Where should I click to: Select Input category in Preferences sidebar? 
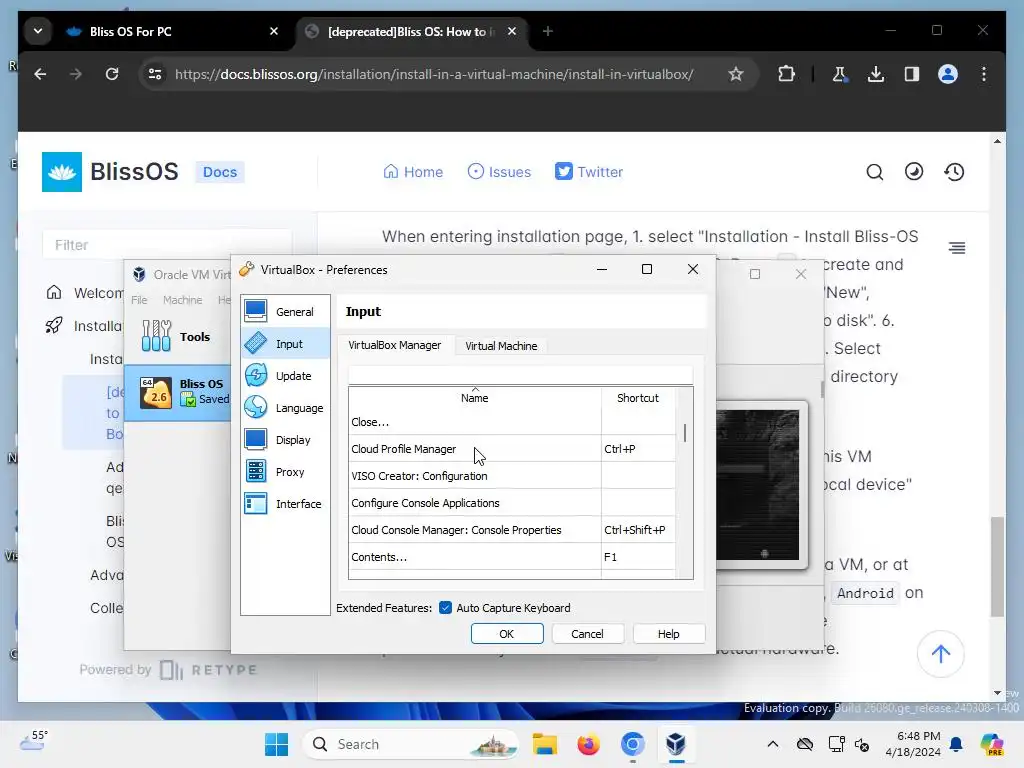[x=285, y=344]
